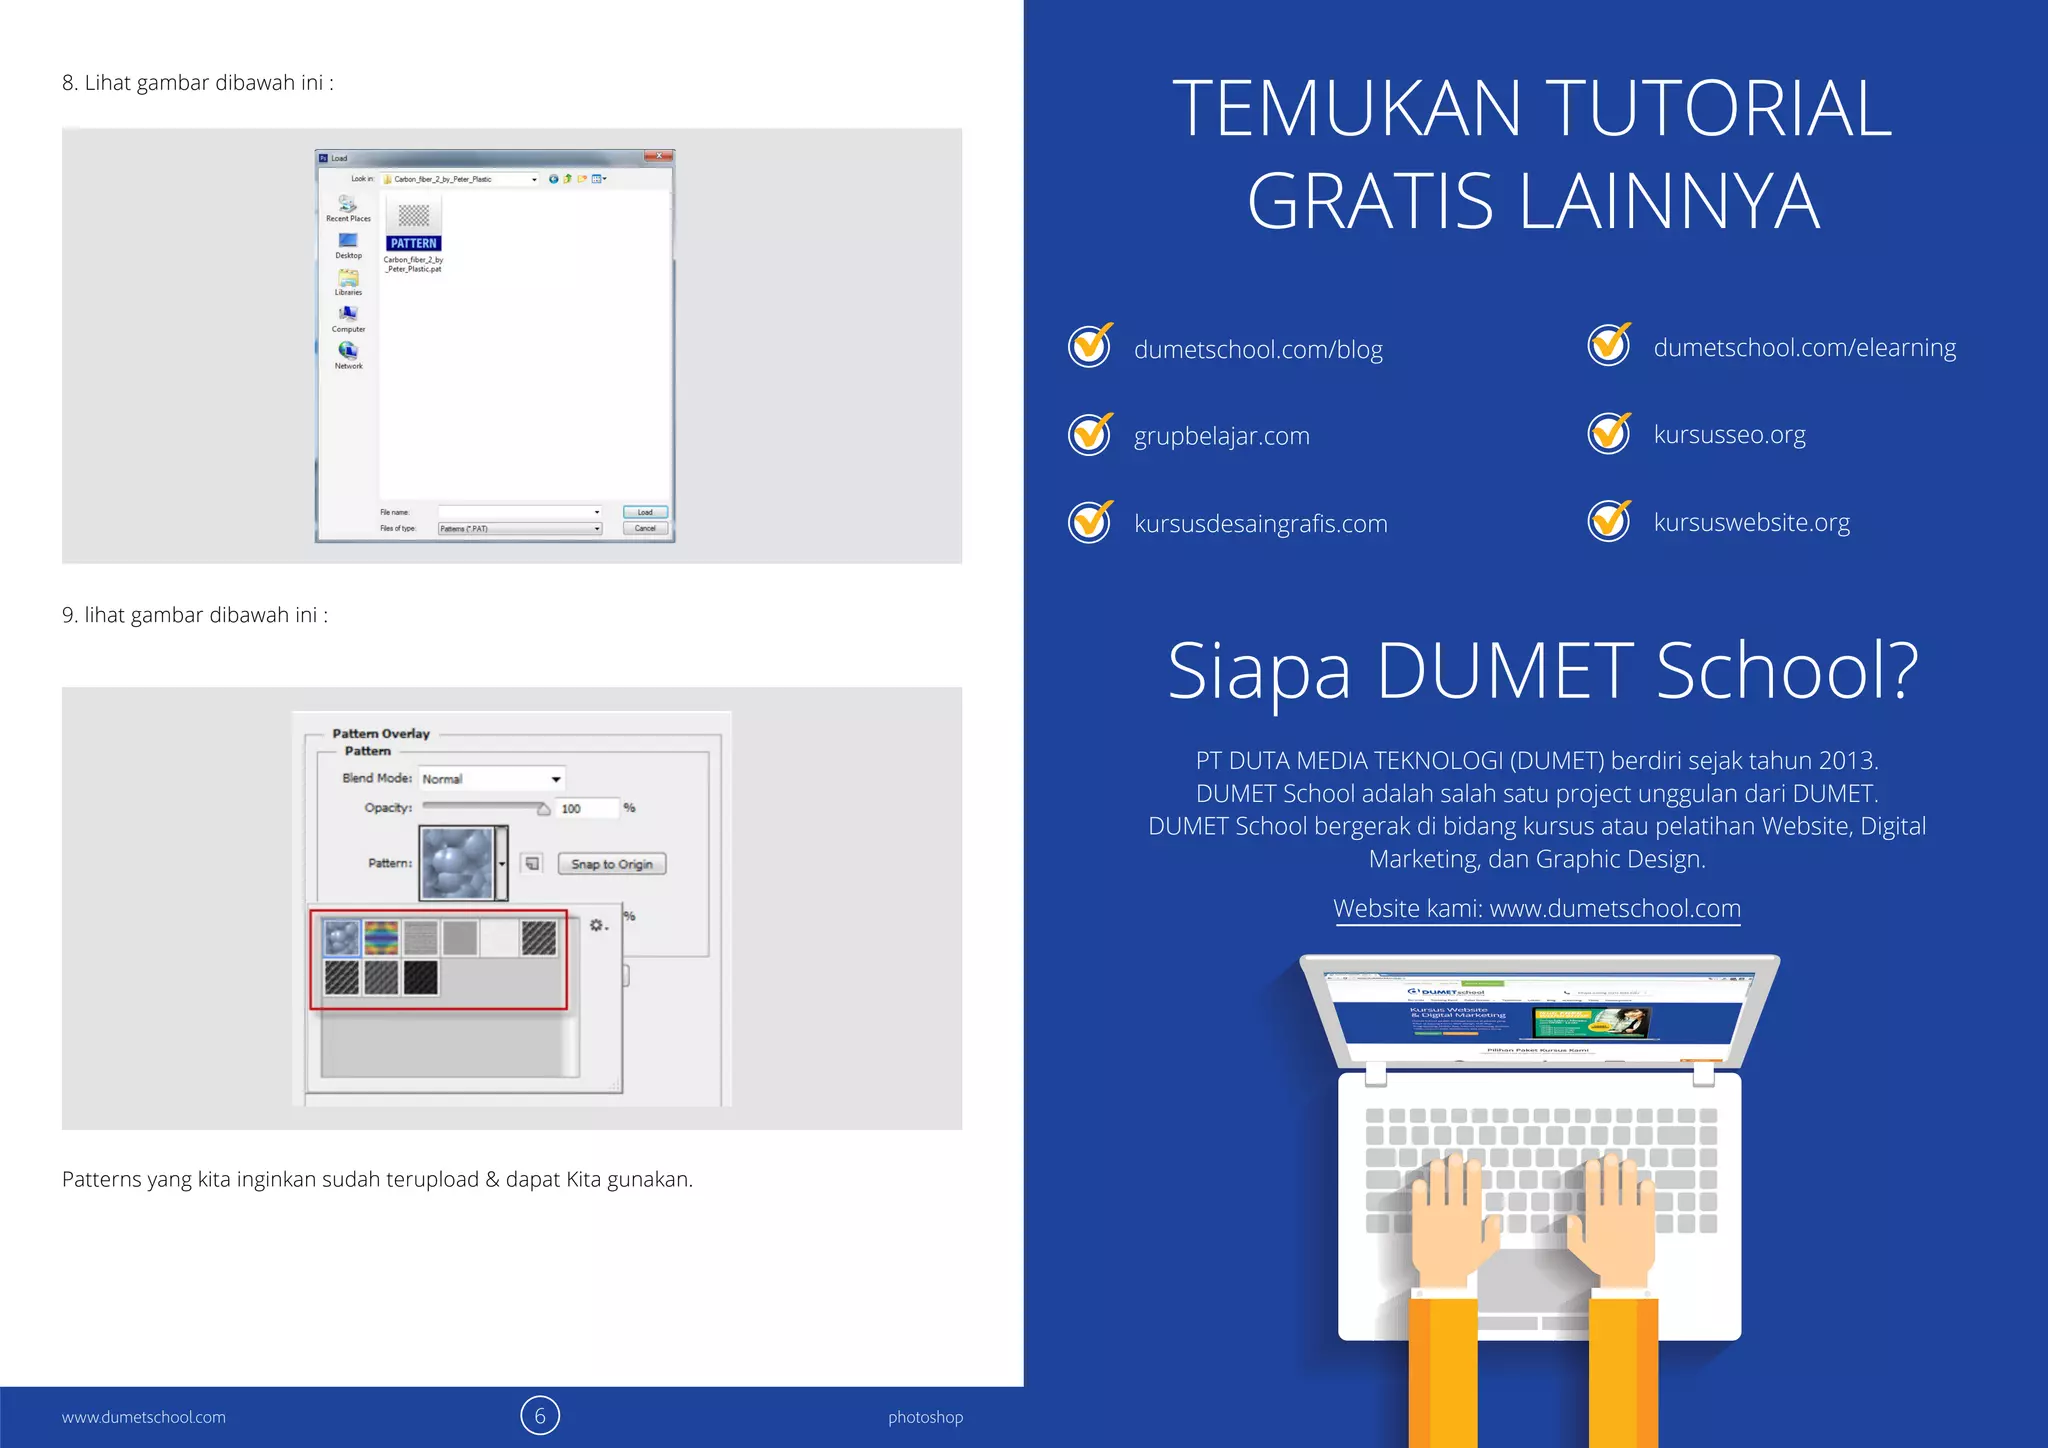Open the dumetschool.com/blog link

pos(1258,350)
